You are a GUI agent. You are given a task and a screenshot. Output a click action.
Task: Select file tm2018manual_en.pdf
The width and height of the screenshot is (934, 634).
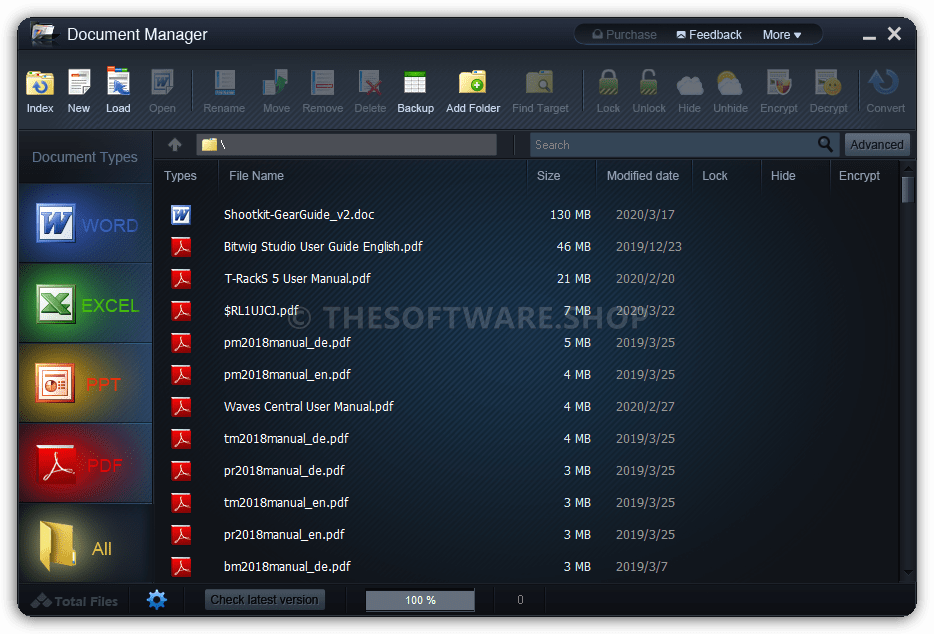pos(286,503)
